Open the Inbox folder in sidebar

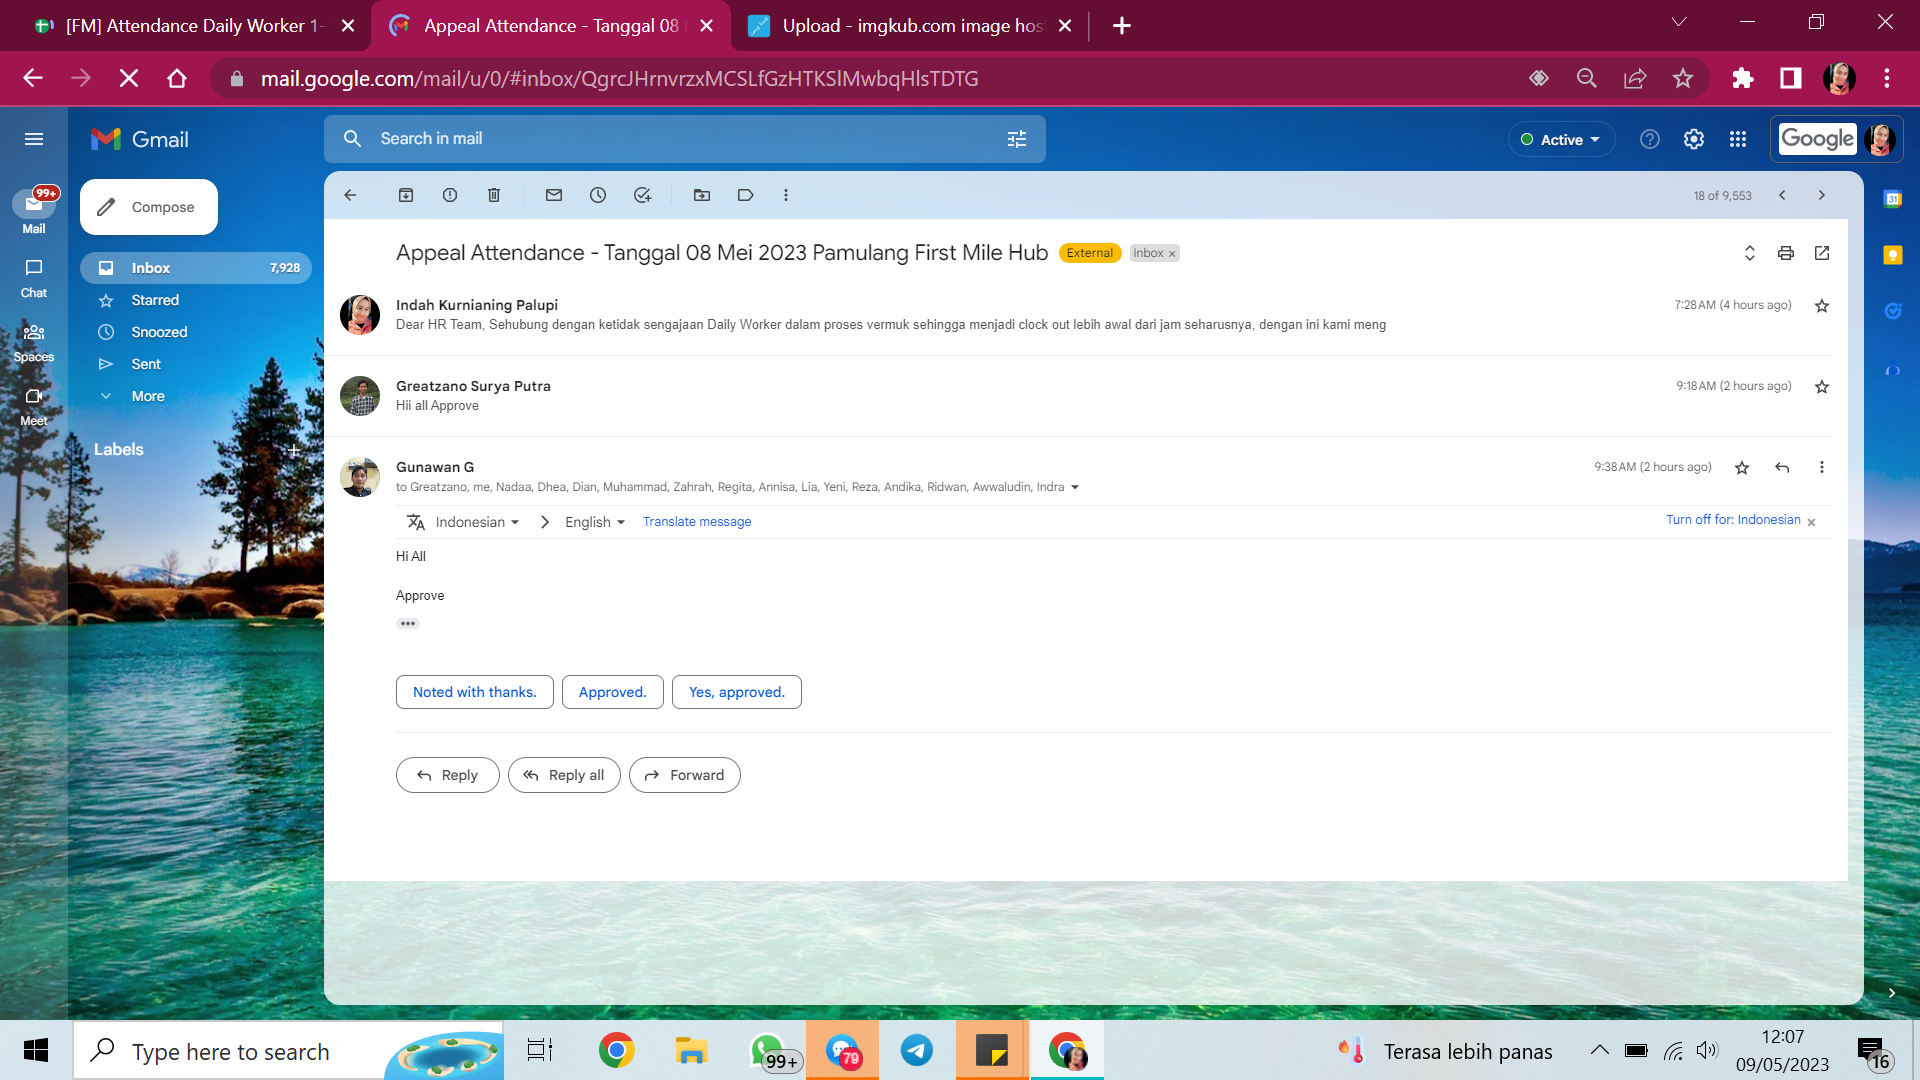(151, 268)
